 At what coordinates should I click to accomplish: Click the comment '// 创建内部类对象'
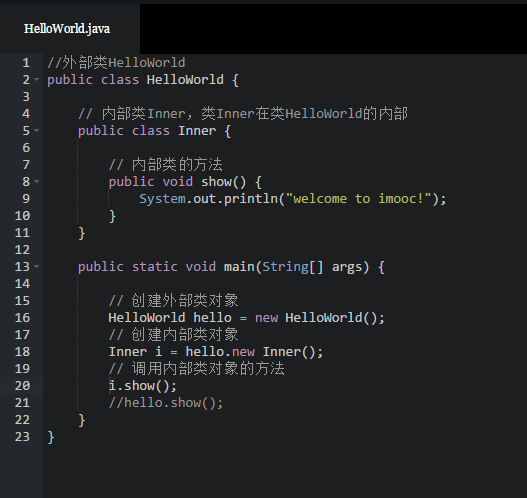point(174,334)
